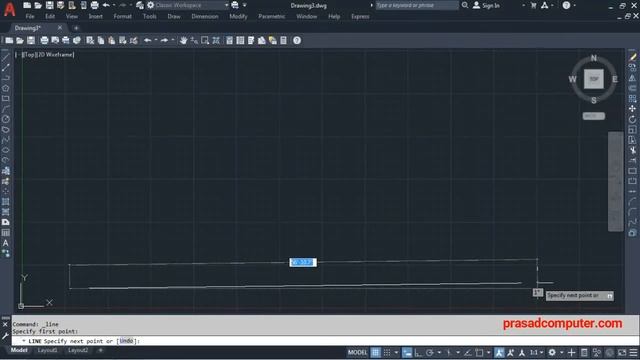Click the Mirror tool in Modify toolbar
The height and width of the screenshot is (360, 640).
(632, 78)
